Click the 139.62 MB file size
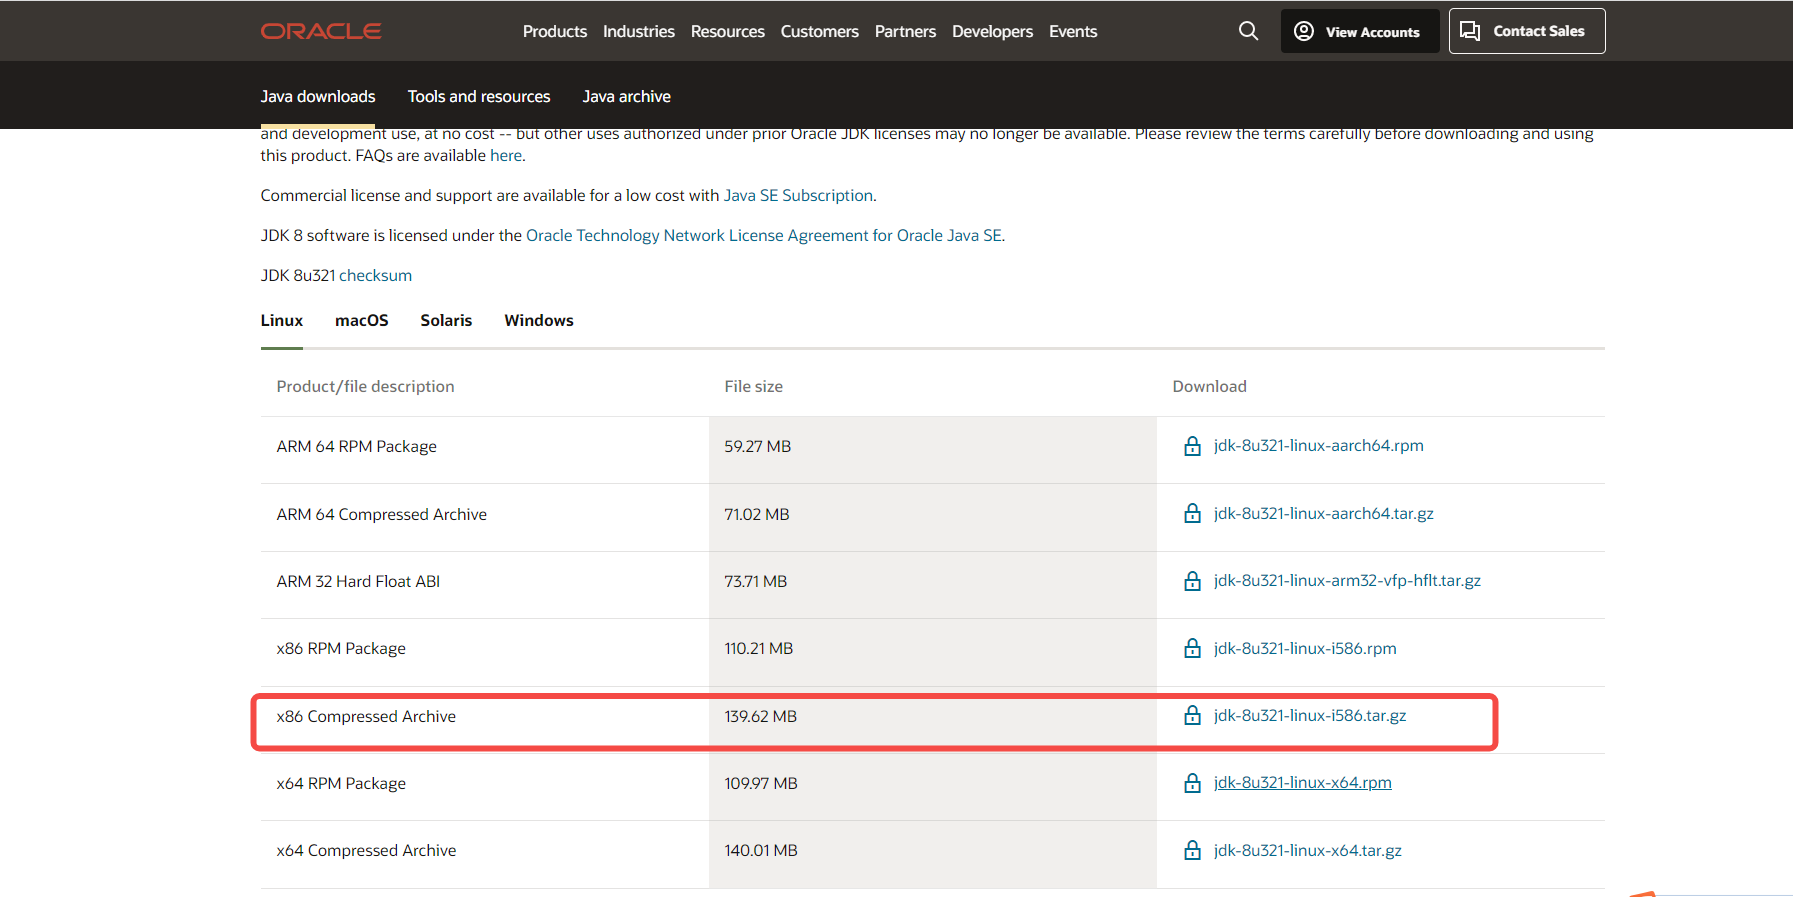The height and width of the screenshot is (897, 1793). coord(761,716)
